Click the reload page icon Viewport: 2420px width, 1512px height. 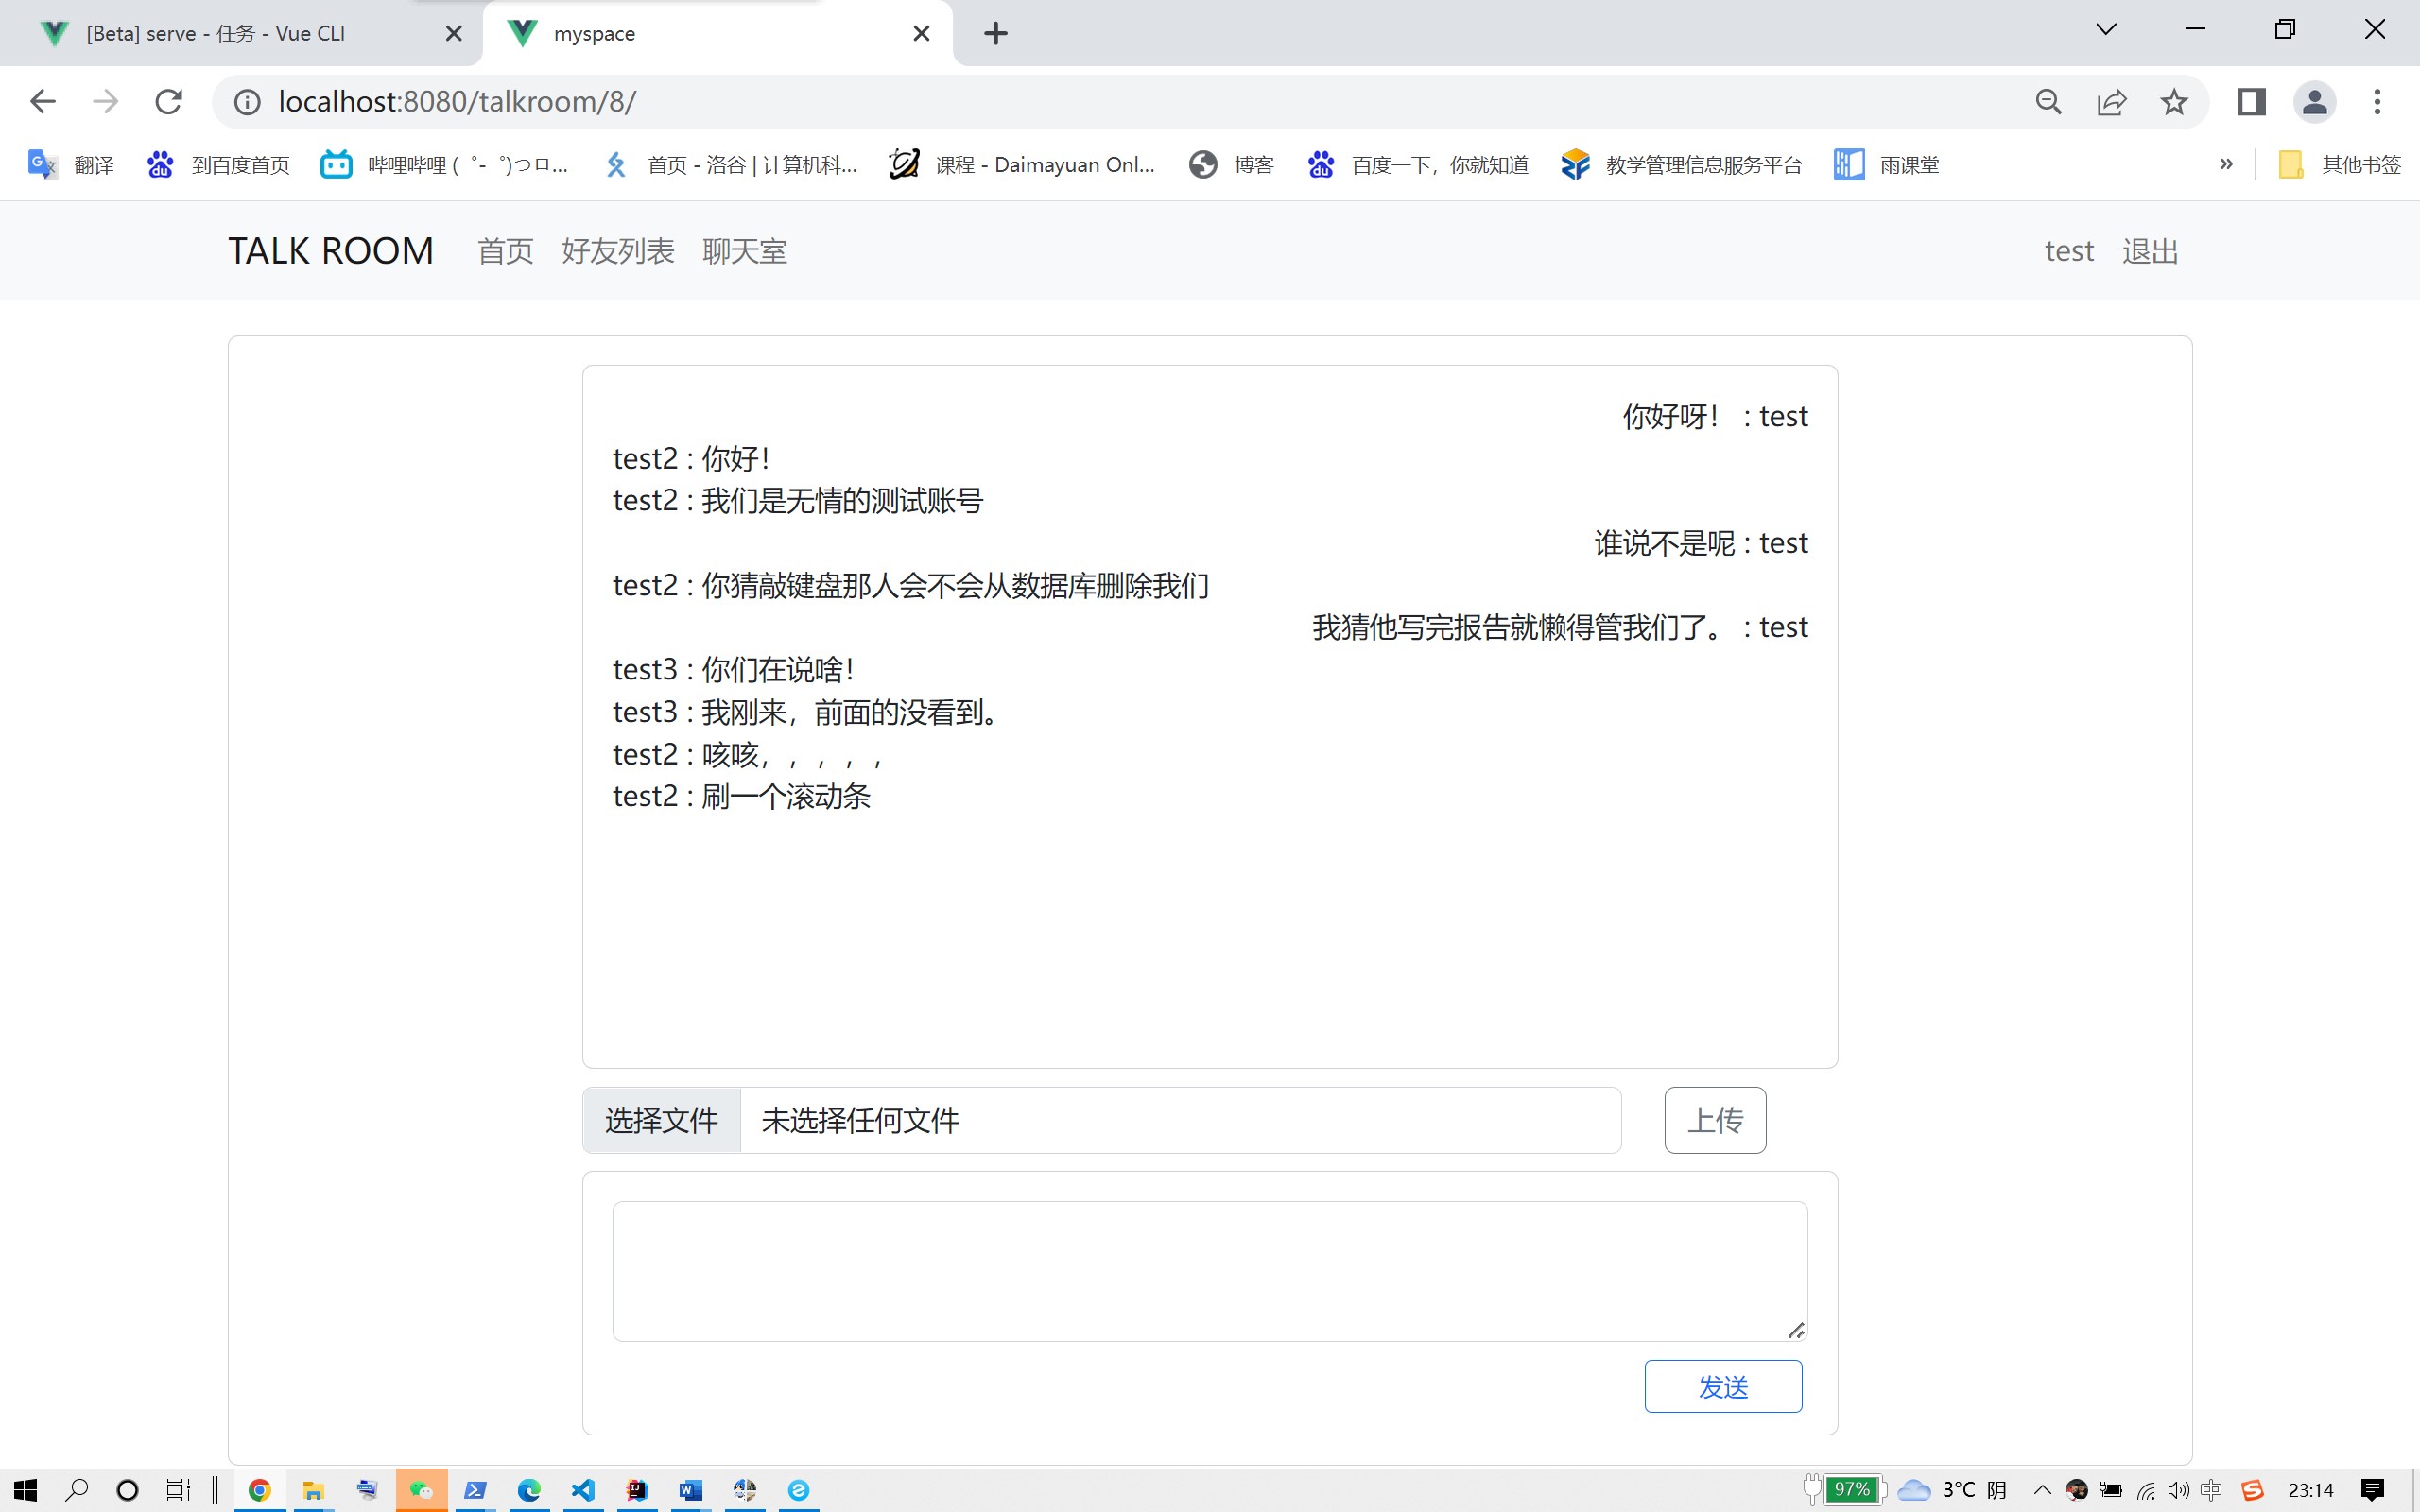coord(168,101)
